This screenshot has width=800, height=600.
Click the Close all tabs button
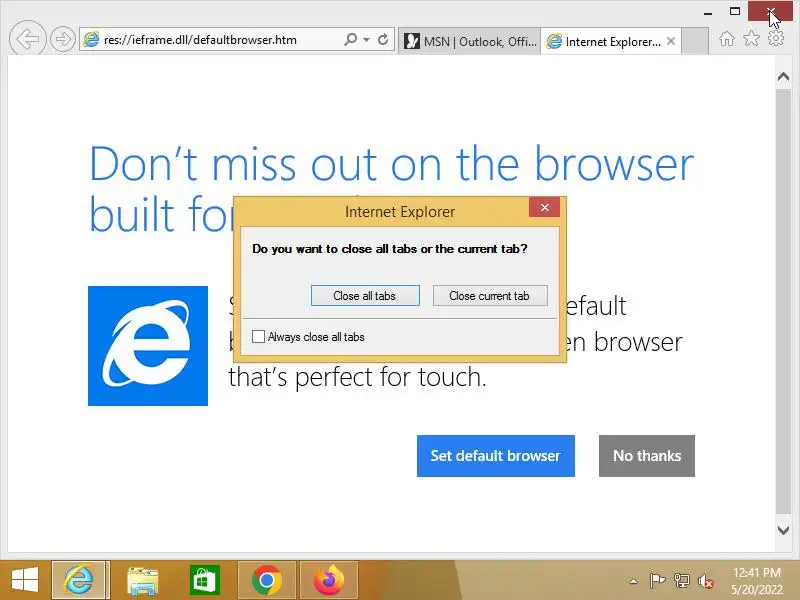[365, 295]
